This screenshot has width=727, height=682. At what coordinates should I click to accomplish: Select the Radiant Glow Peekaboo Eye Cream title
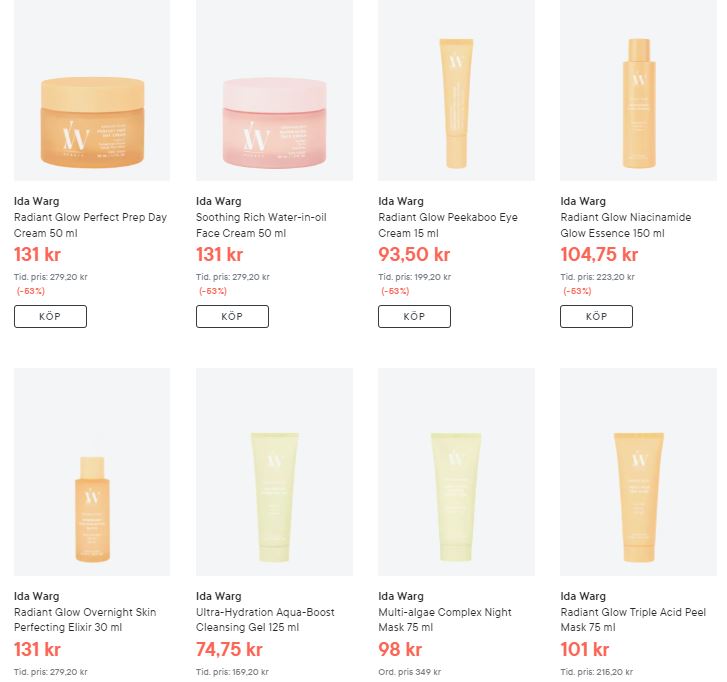click(448, 225)
